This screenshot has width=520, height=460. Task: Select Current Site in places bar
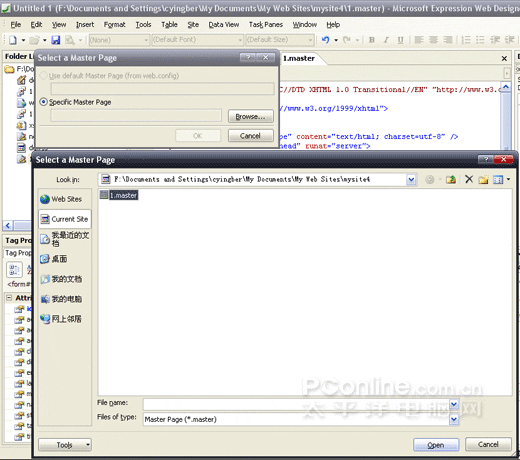tap(65, 219)
